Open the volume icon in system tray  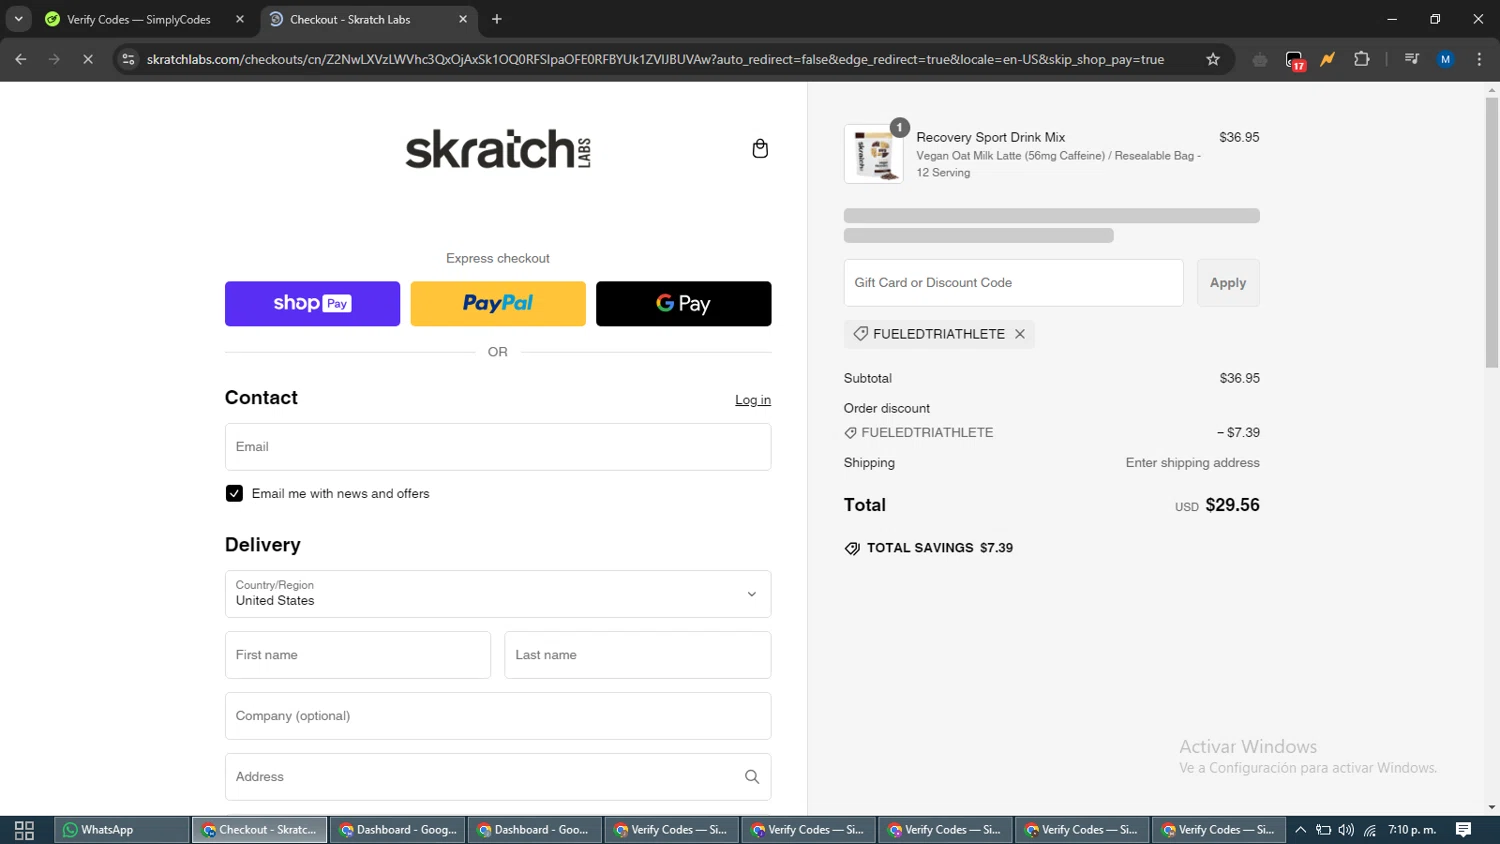pyautogui.click(x=1346, y=830)
